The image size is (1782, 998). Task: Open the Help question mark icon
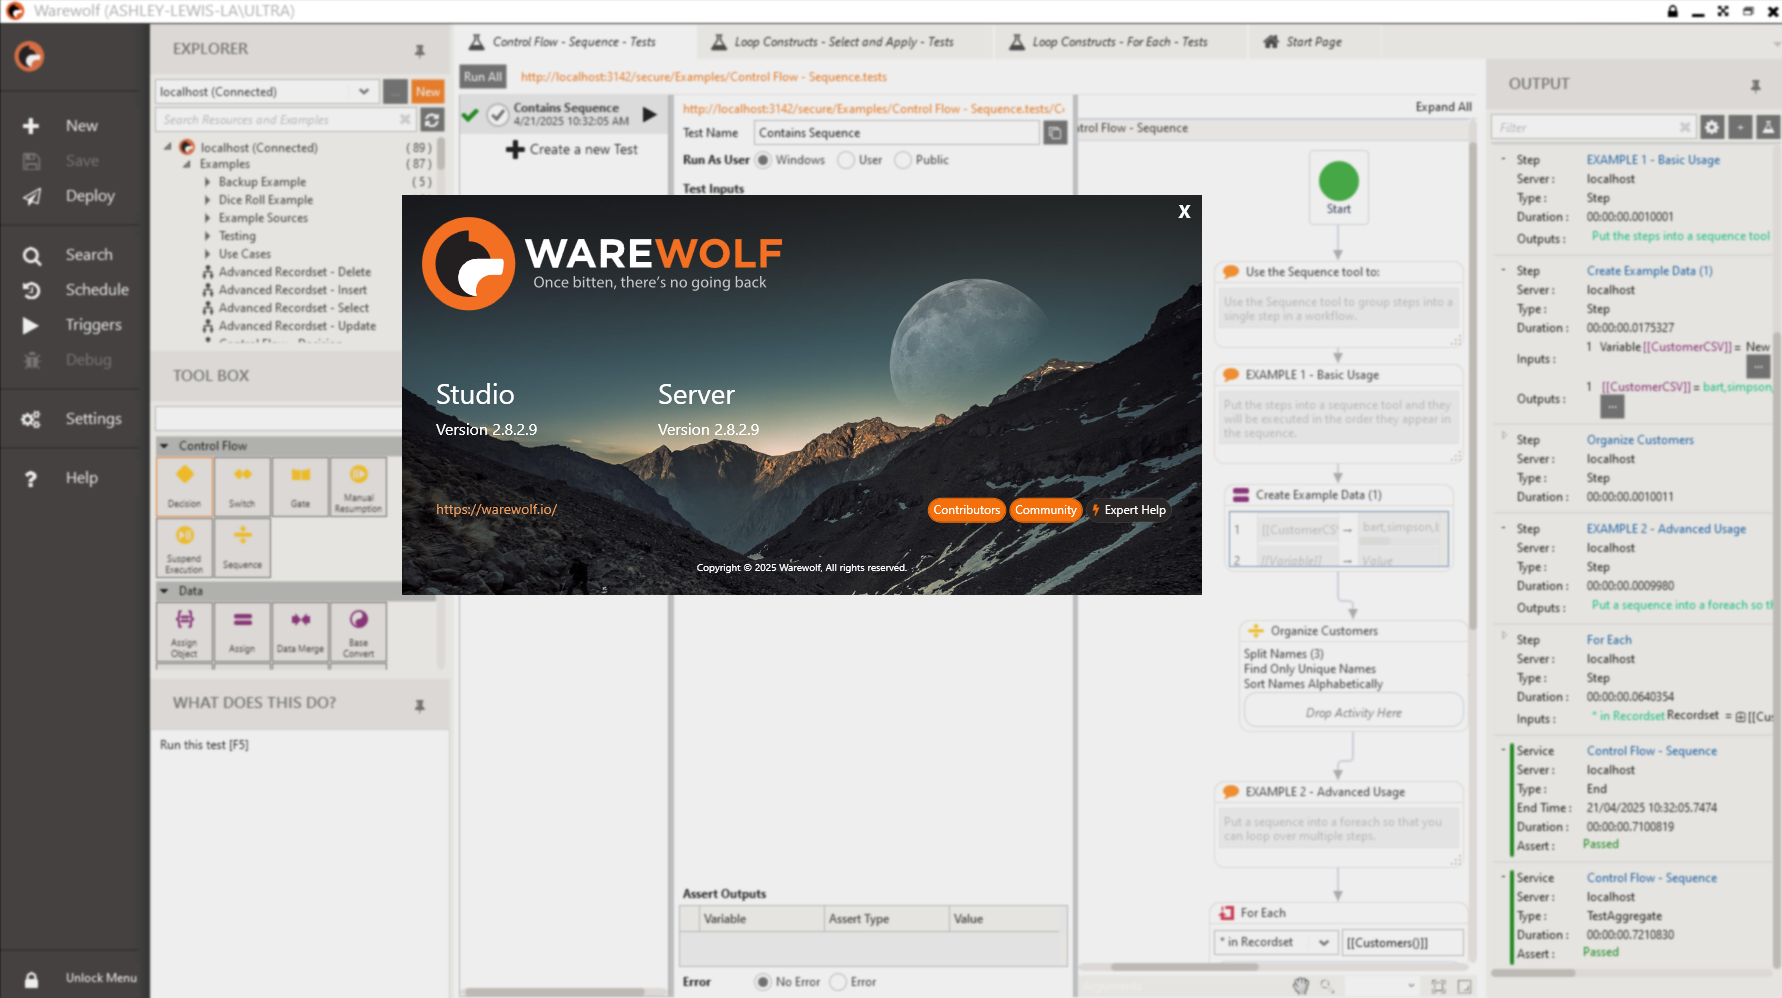point(31,479)
